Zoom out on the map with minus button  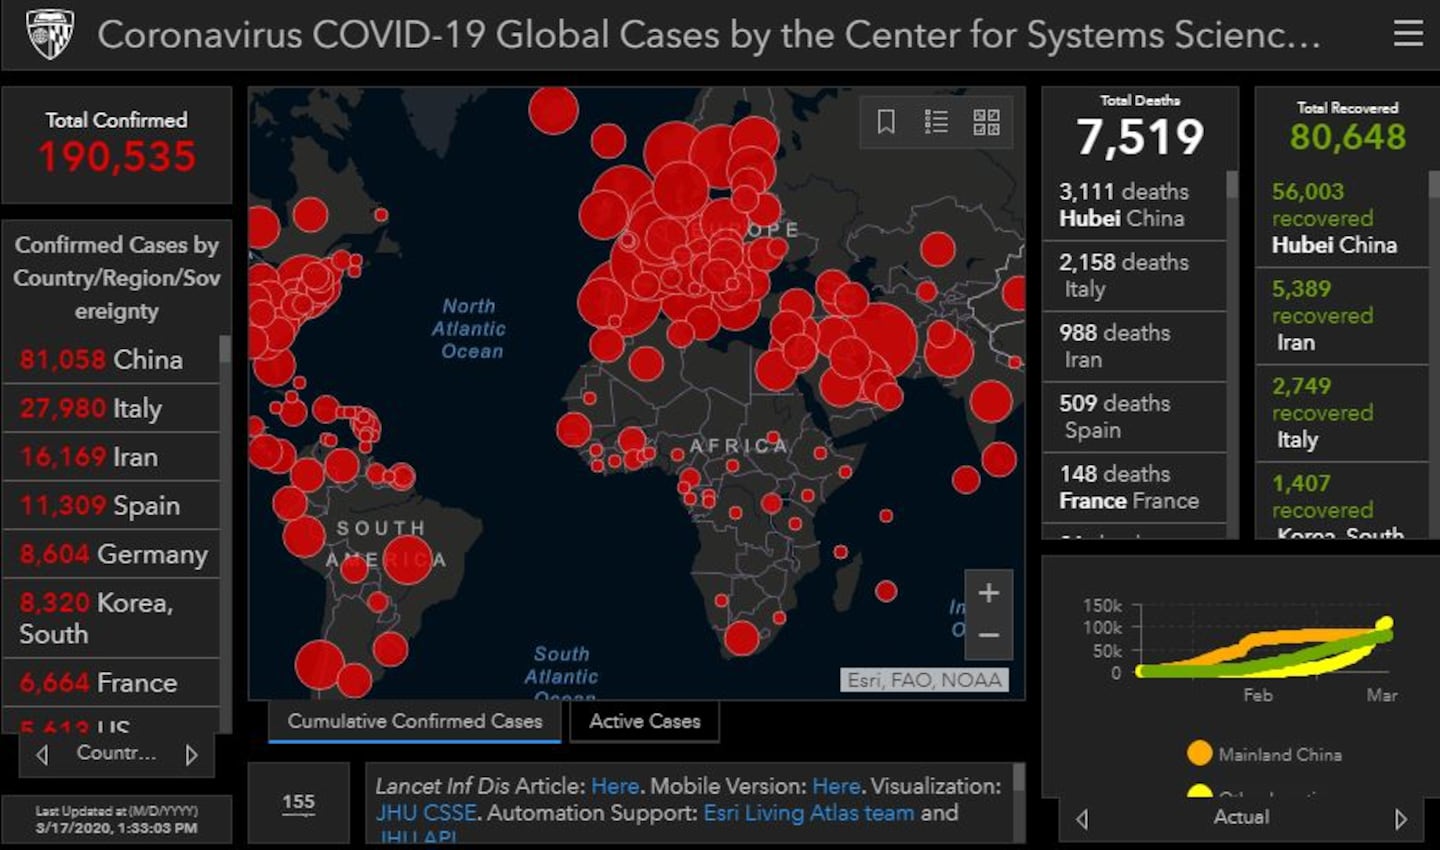[x=988, y=636]
